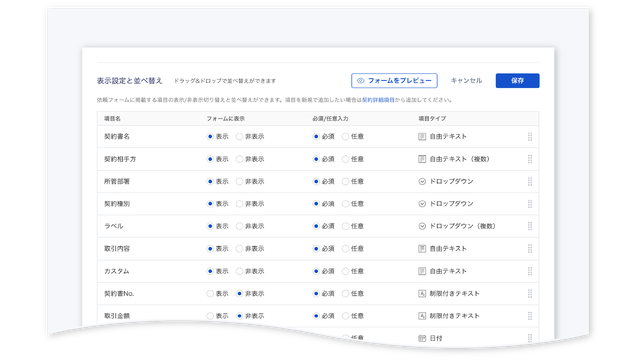Click the free-text type icon in 取引内容 row
This screenshot has width=640, height=360.
[422, 249]
